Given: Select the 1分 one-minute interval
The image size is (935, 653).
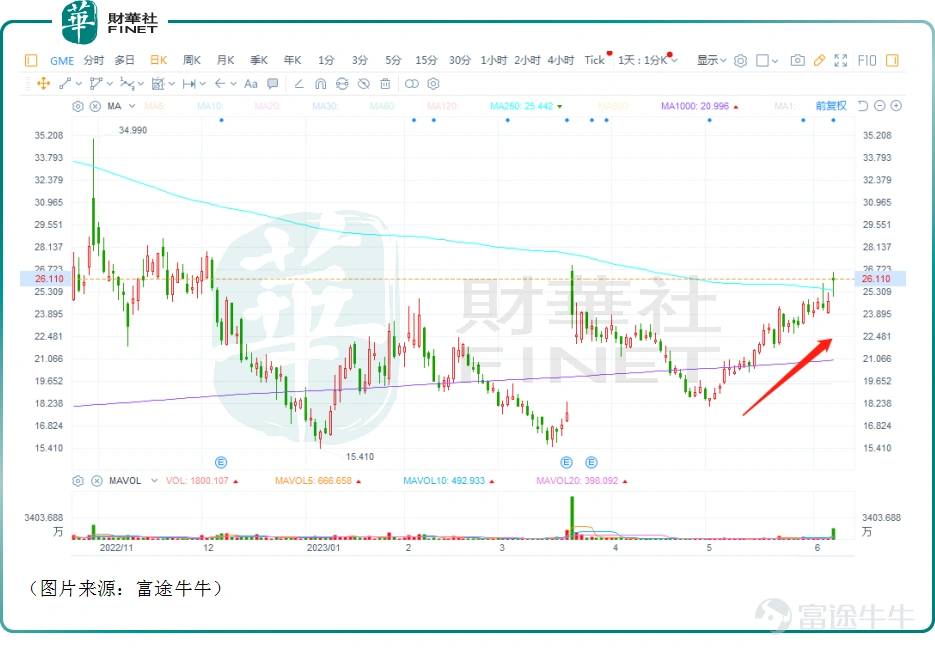Looking at the screenshot, I should (326, 60).
